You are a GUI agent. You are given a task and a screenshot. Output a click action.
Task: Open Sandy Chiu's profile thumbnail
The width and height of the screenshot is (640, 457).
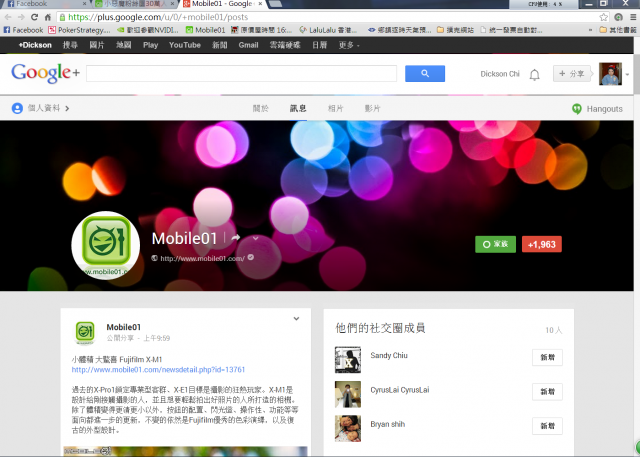click(348, 359)
